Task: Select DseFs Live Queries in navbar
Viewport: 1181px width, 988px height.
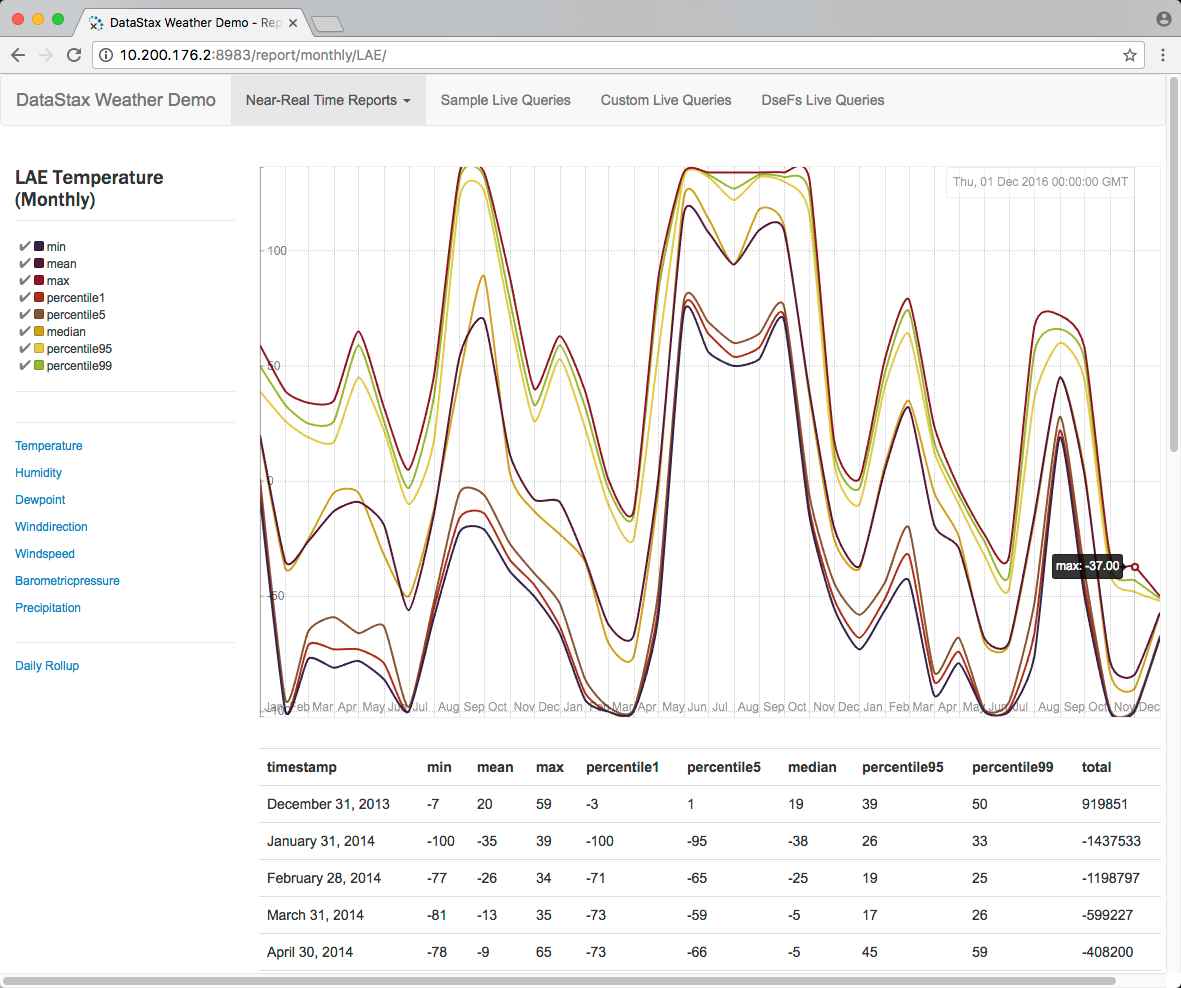Action: [x=822, y=100]
